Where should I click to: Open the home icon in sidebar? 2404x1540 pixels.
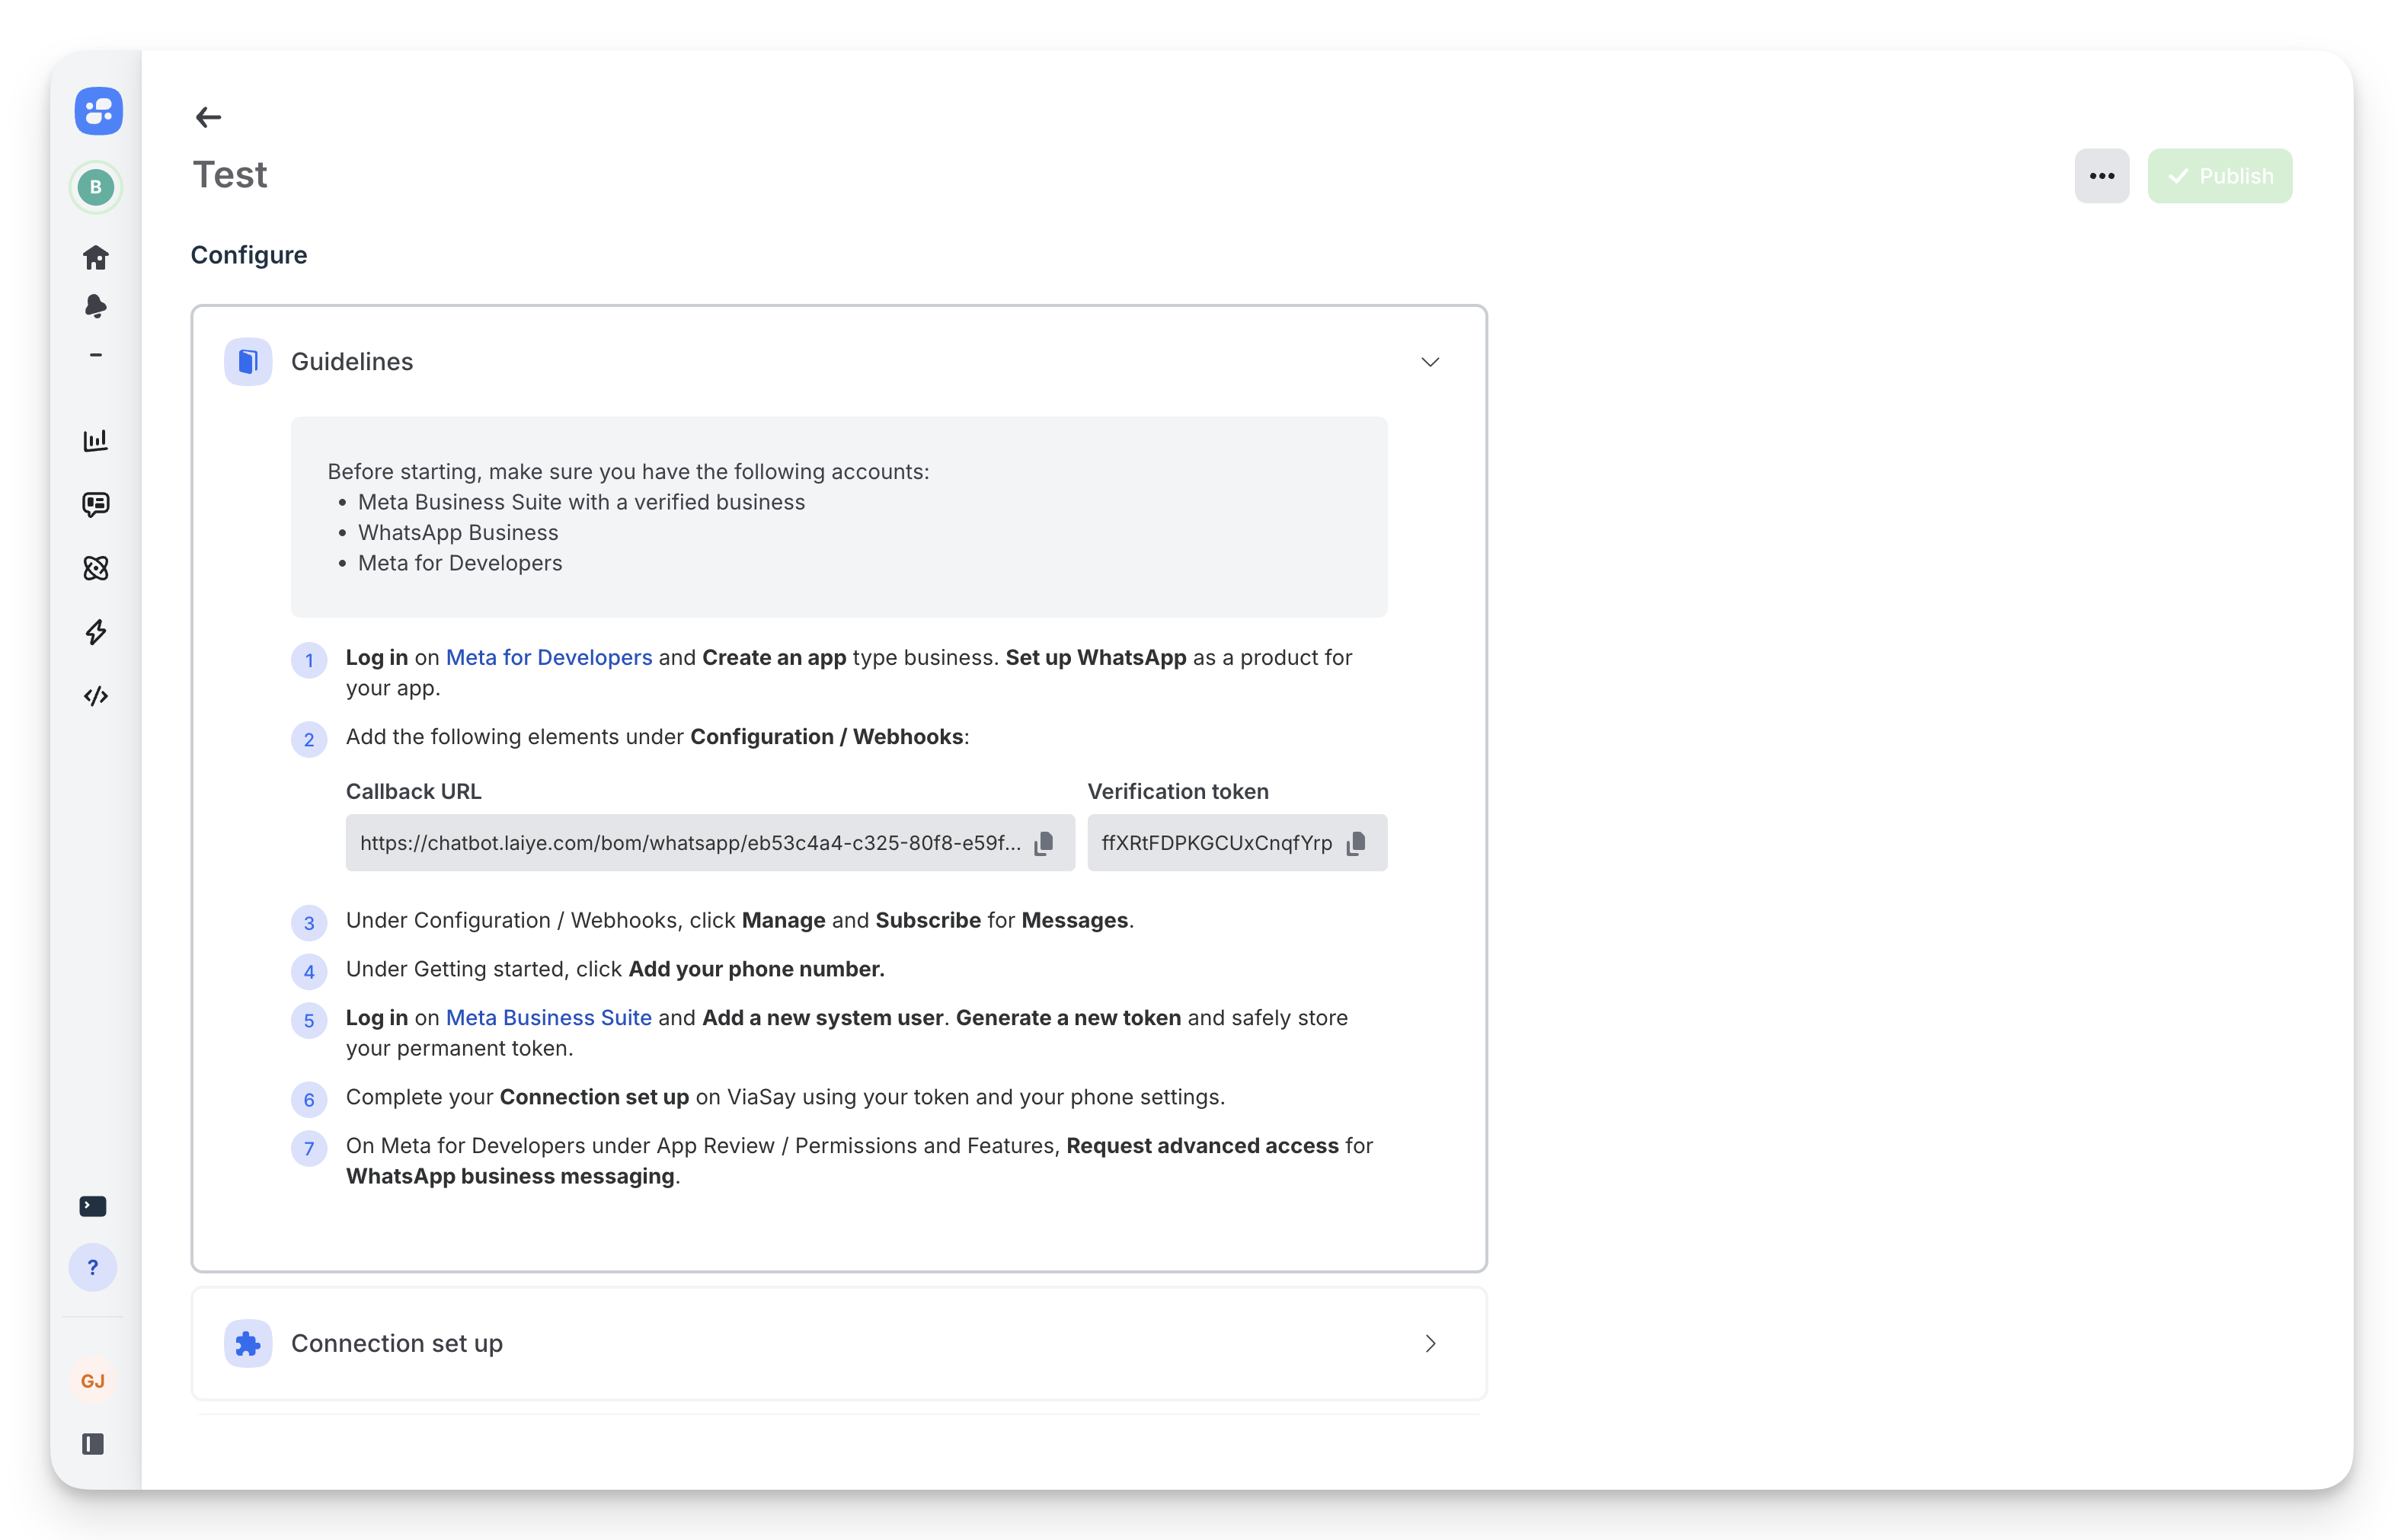coord(96,258)
